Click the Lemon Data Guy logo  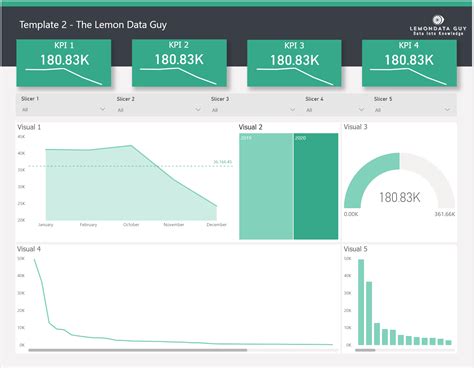[x=438, y=25]
